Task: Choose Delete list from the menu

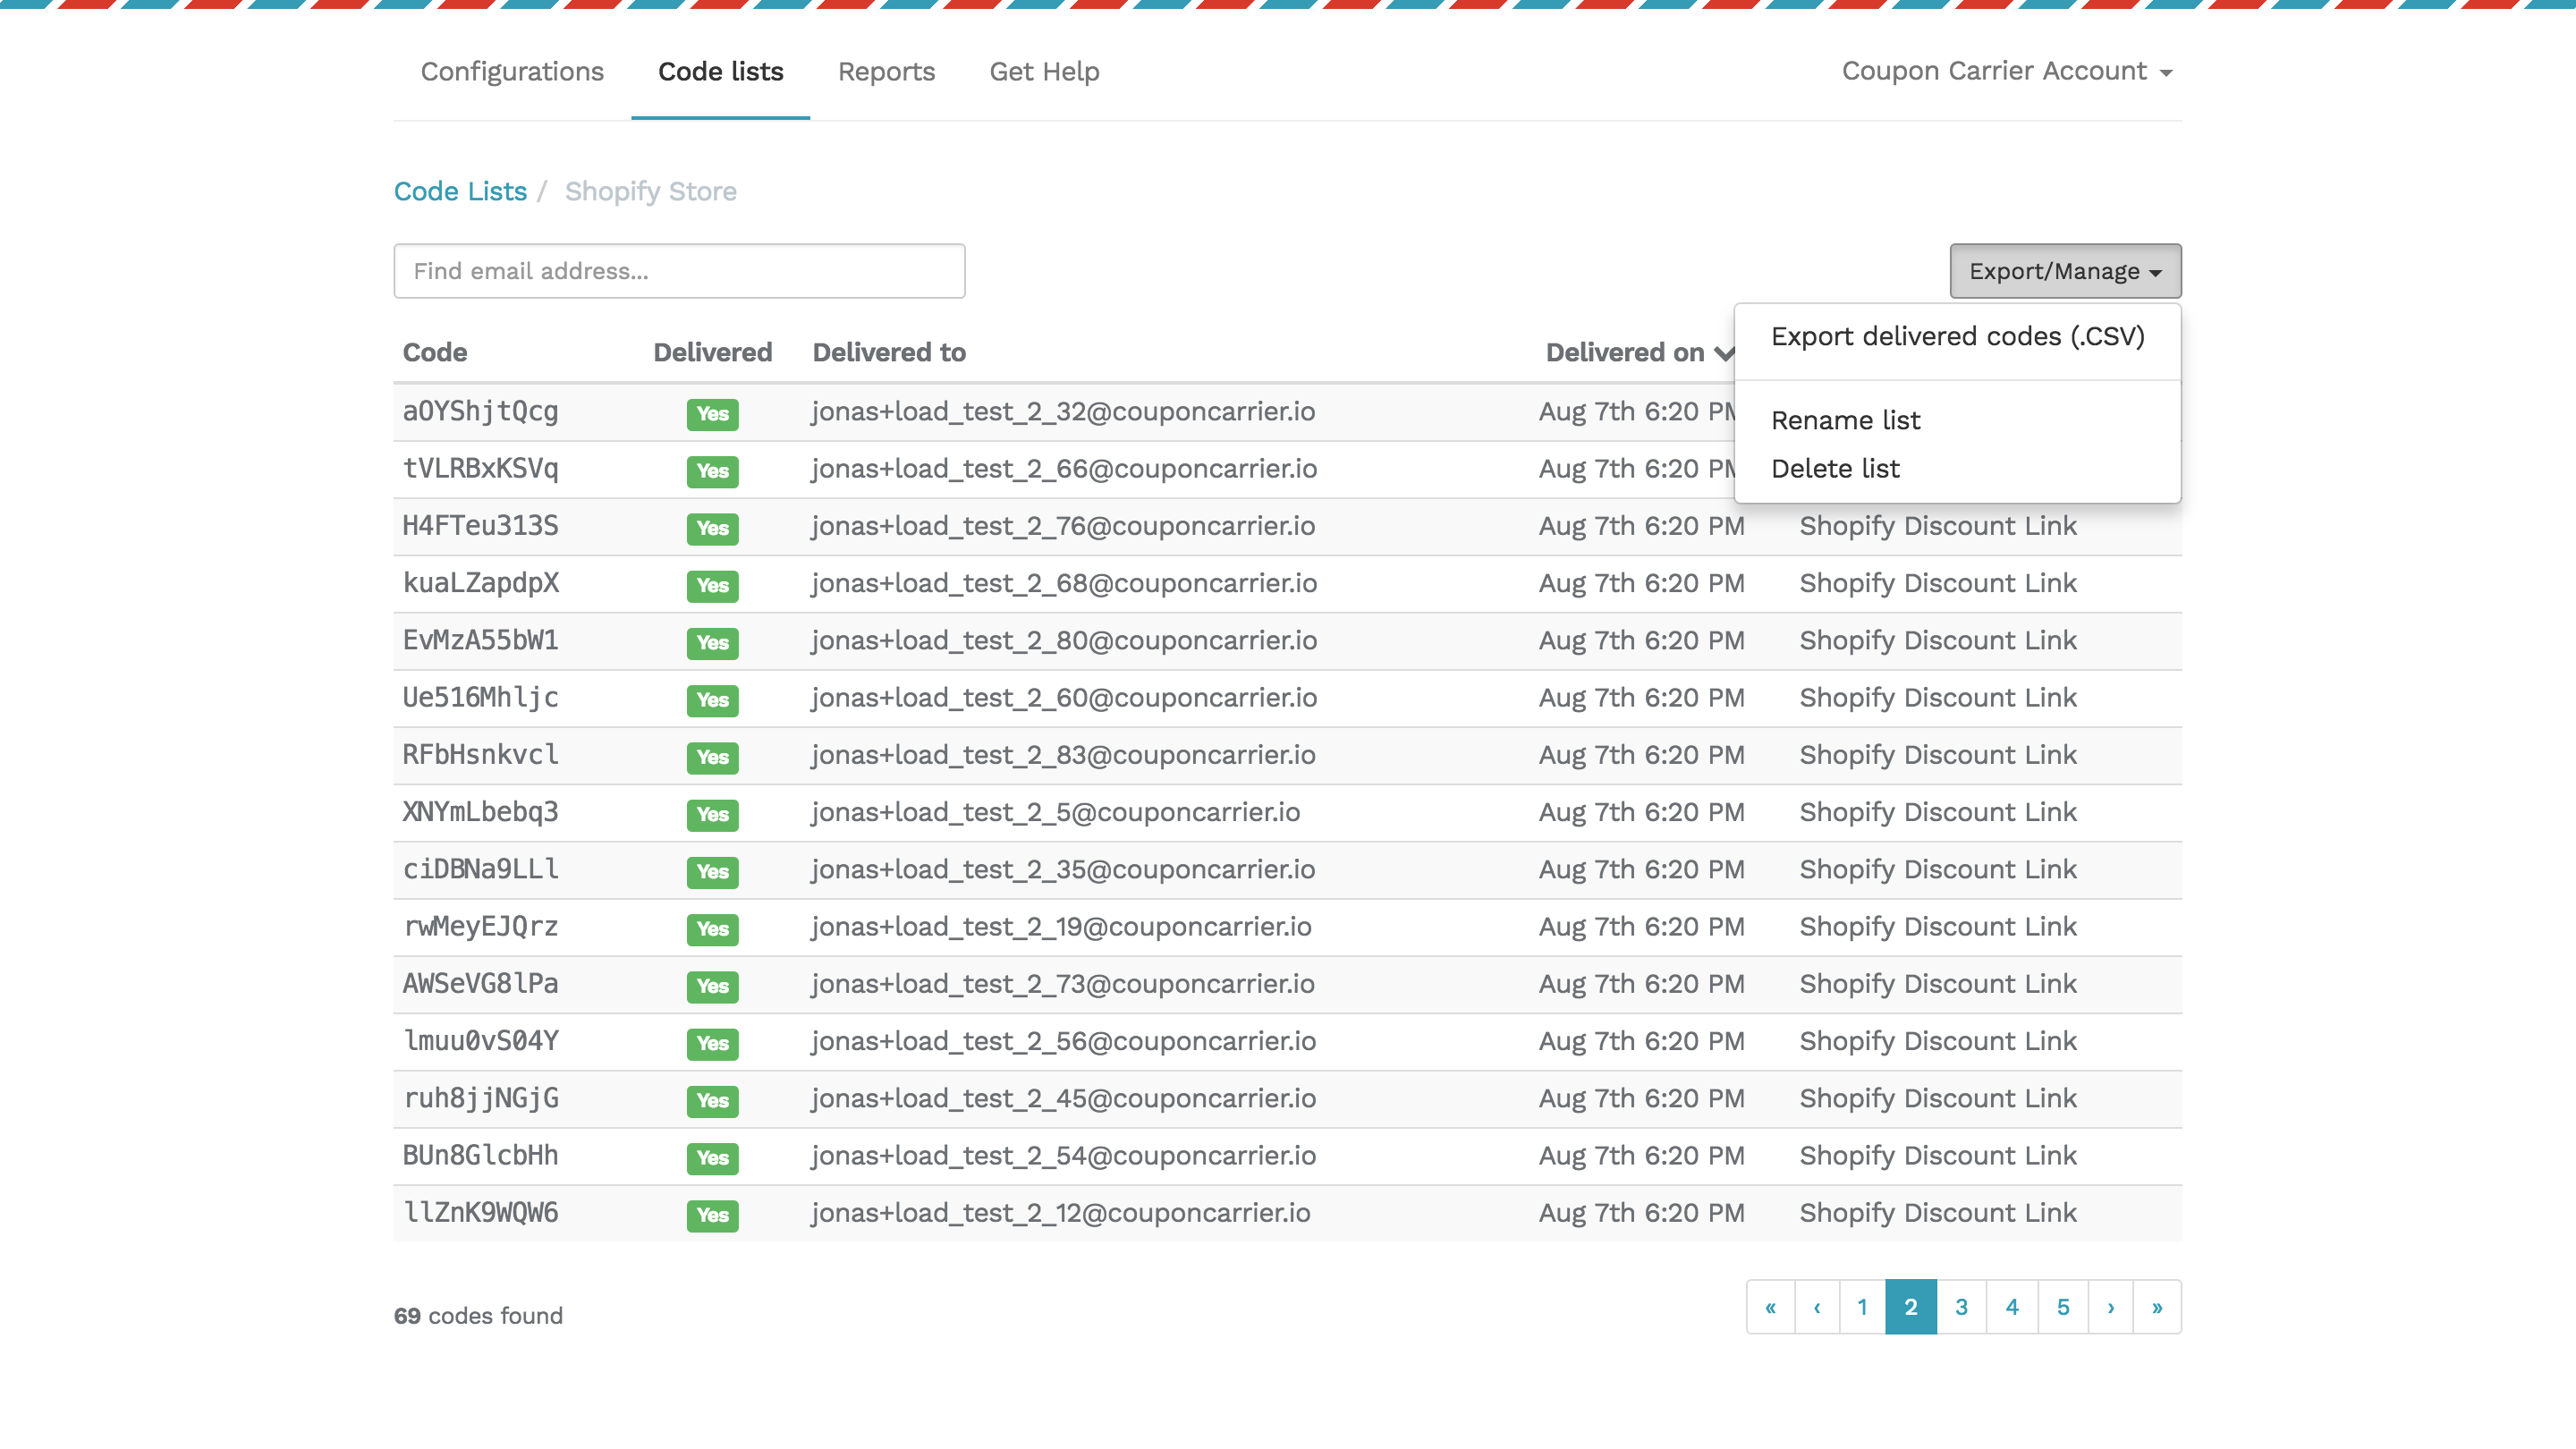Action: click(x=1835, y=468)
